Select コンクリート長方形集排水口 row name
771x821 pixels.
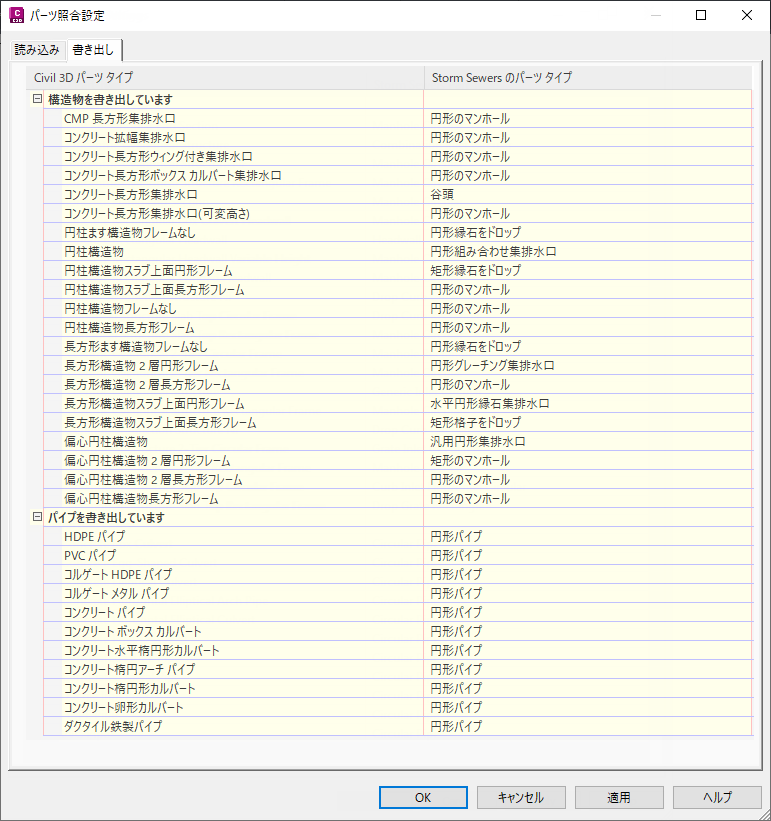click(x=130, y=194)
